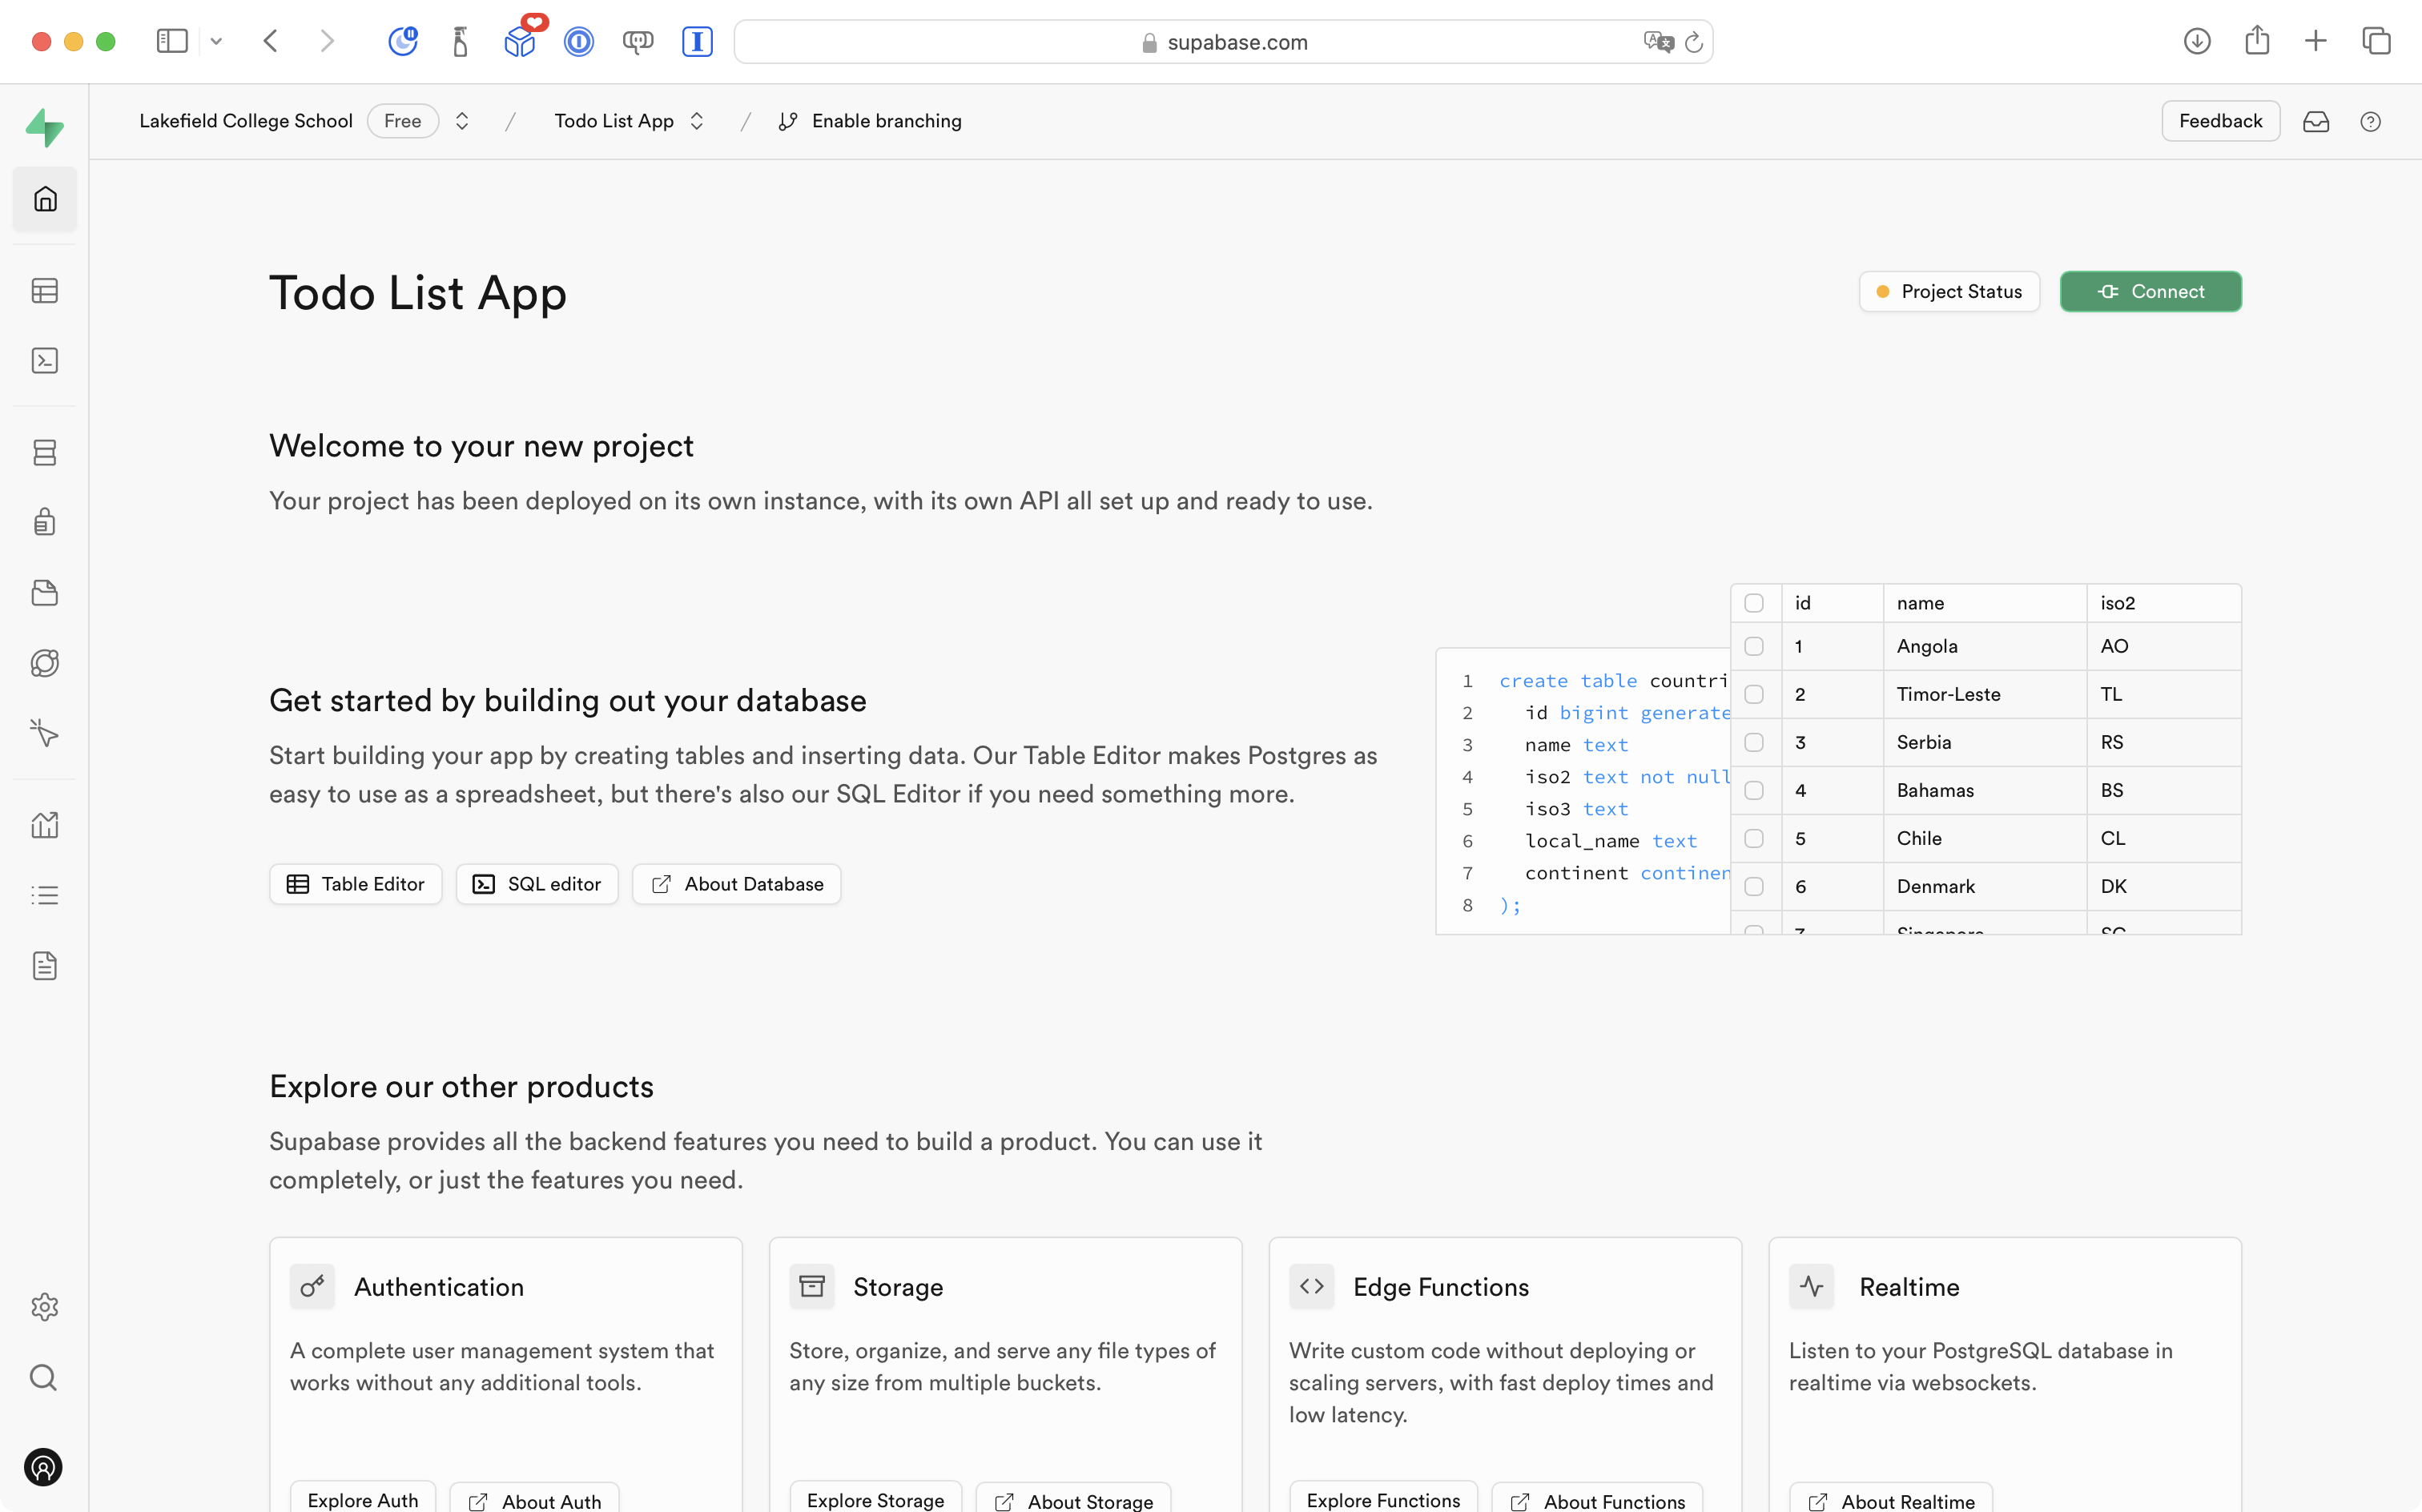Check the Serbia row checkbox

(1753, 742)
